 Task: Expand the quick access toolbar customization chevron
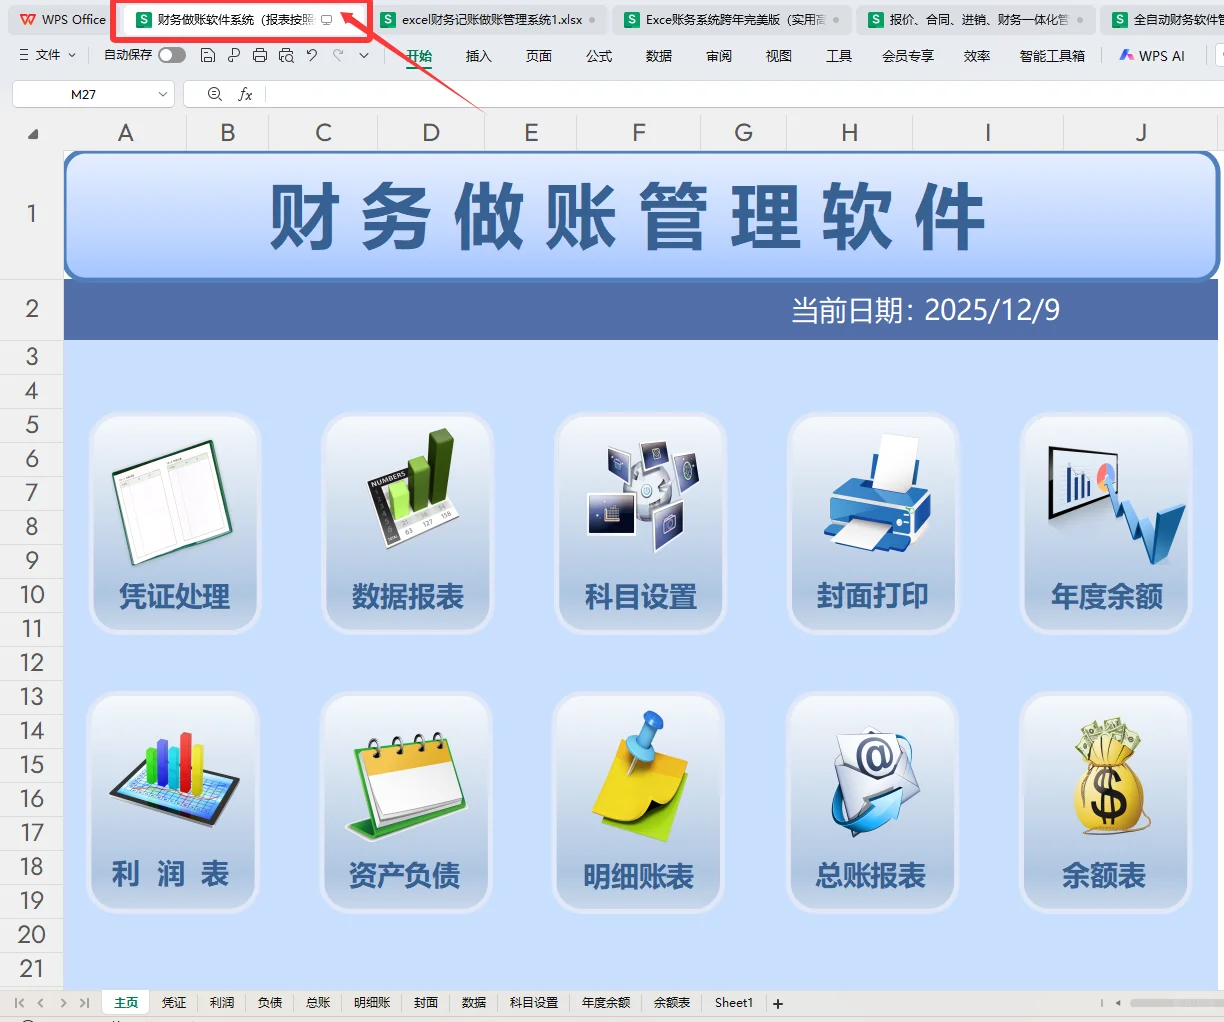[x=362, y=57]
